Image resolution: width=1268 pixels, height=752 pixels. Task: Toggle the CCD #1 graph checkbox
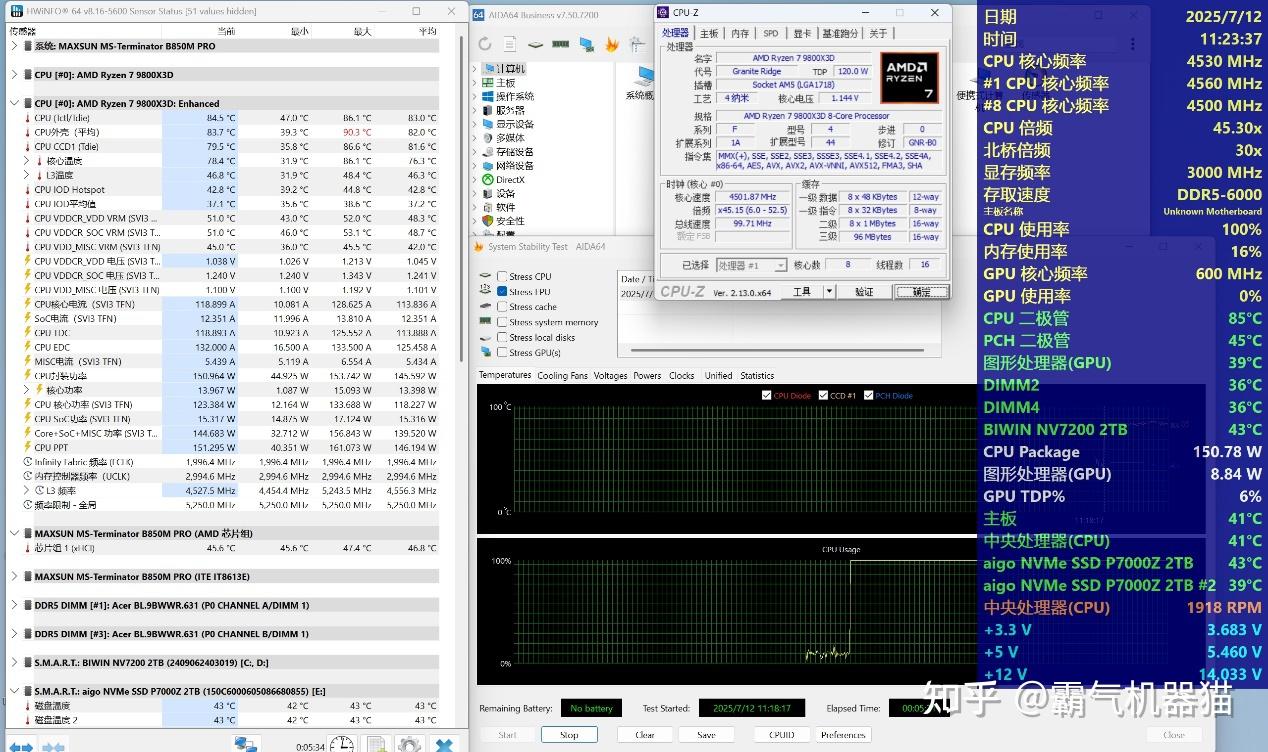click(823, 396)
